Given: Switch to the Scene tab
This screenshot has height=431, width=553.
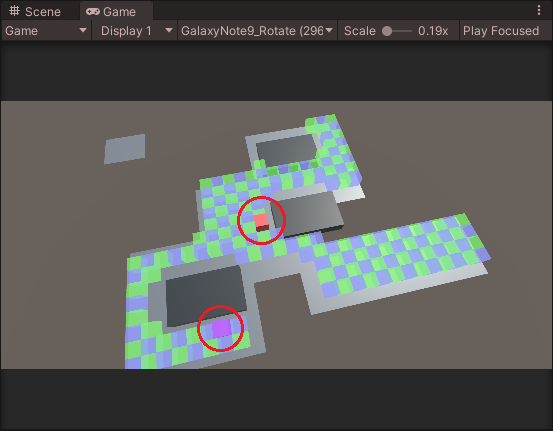Looking at the screenshot, I should coord(35,11).
